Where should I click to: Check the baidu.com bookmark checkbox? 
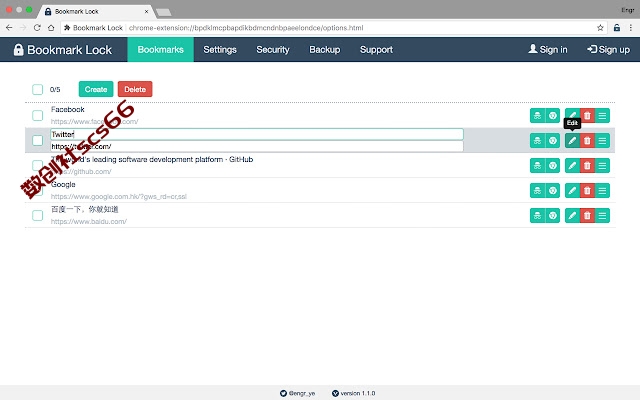tap(38, 216)
